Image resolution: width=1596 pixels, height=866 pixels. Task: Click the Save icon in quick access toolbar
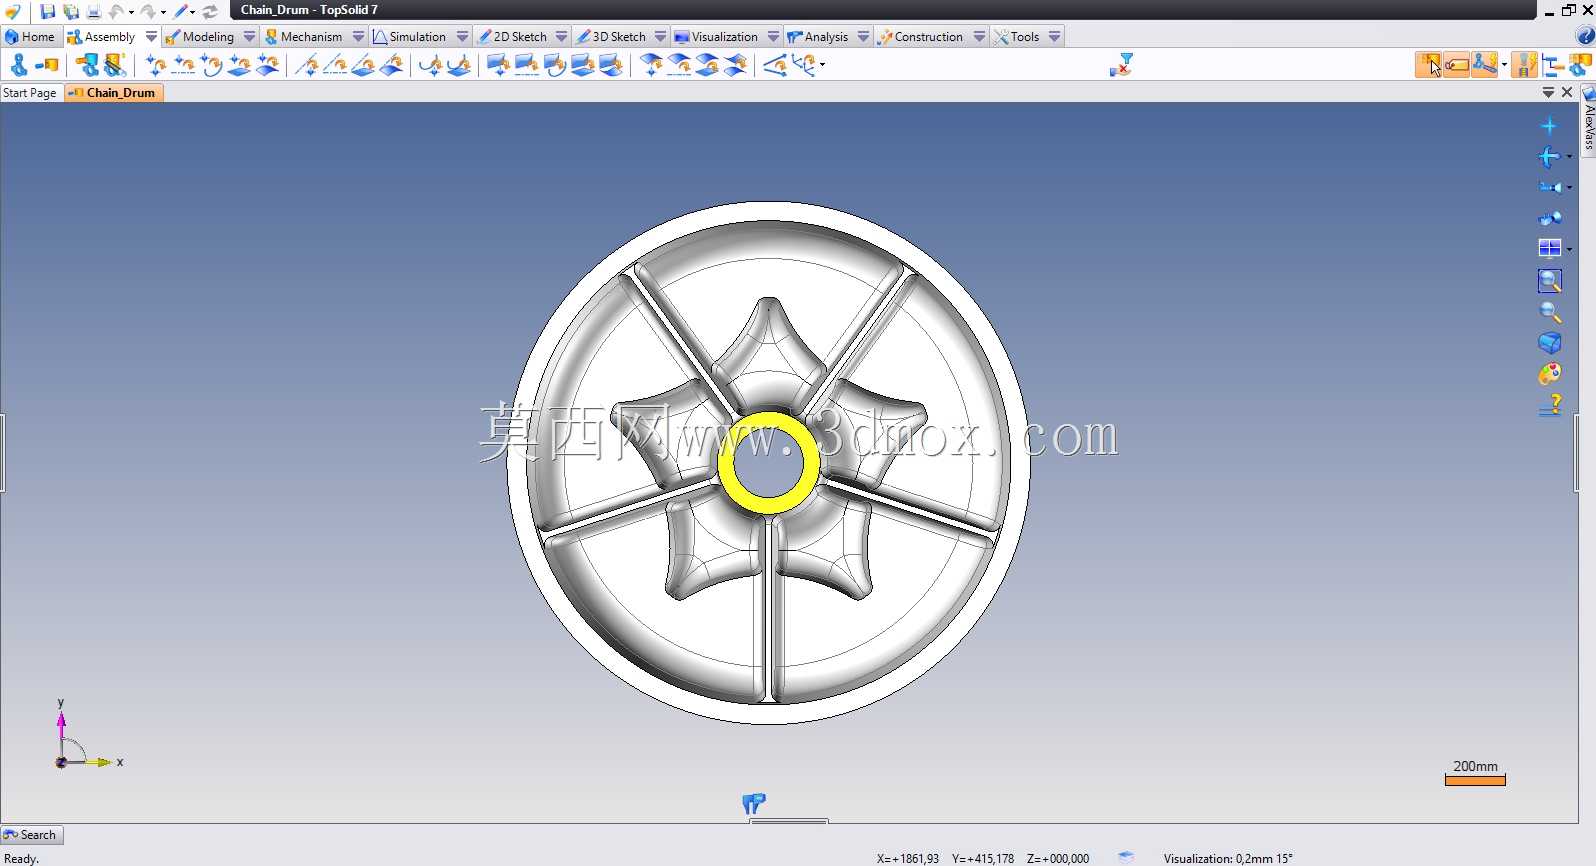pyautogui.click(x=47, y=11)
